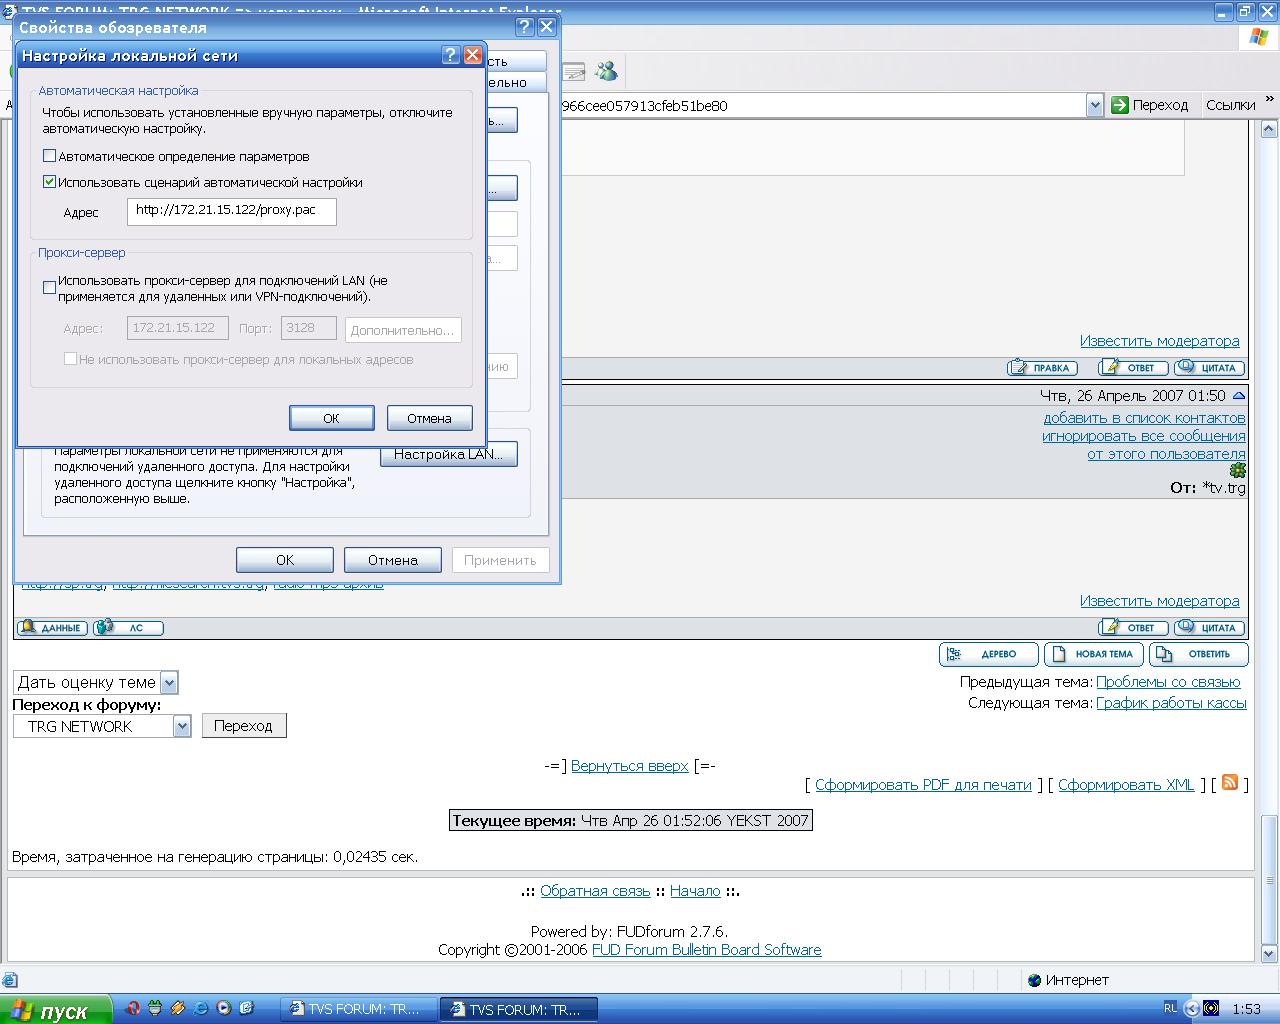Click the Internet Explorer quick launch icon

point(201,1009)
